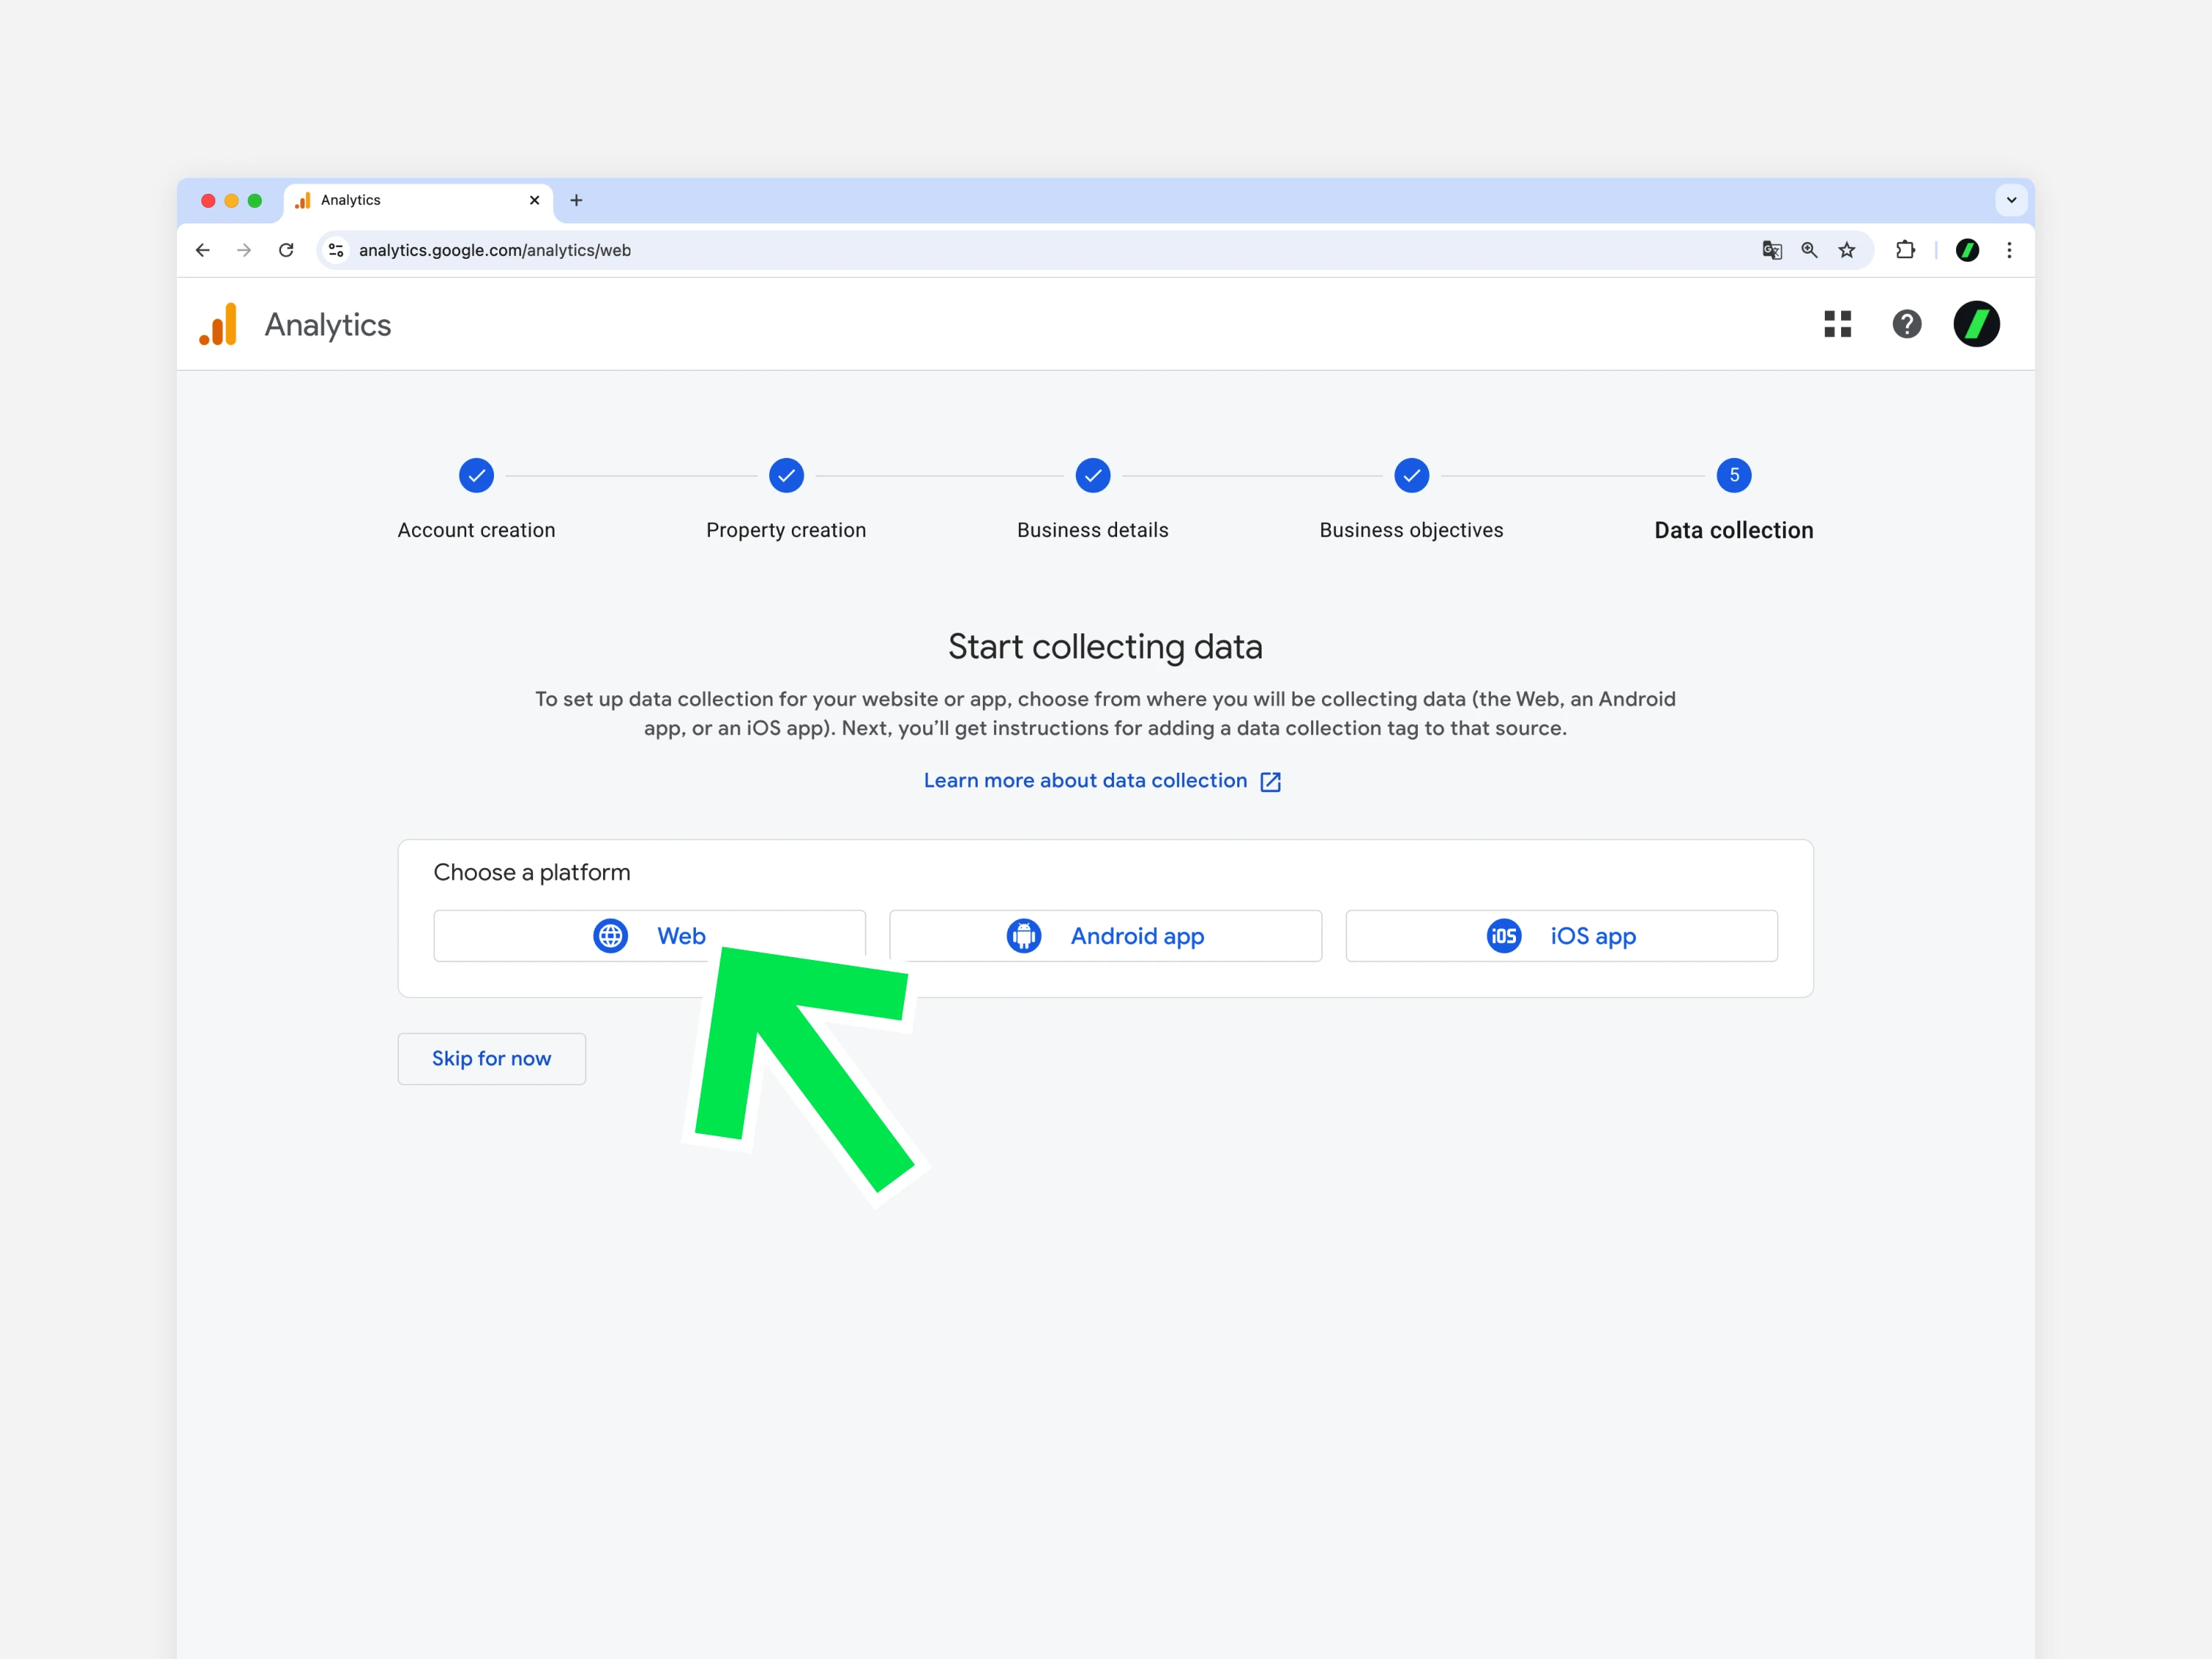Go to Business objectives step
Screen dimensions: 2212x1659
coord(1411,500)
